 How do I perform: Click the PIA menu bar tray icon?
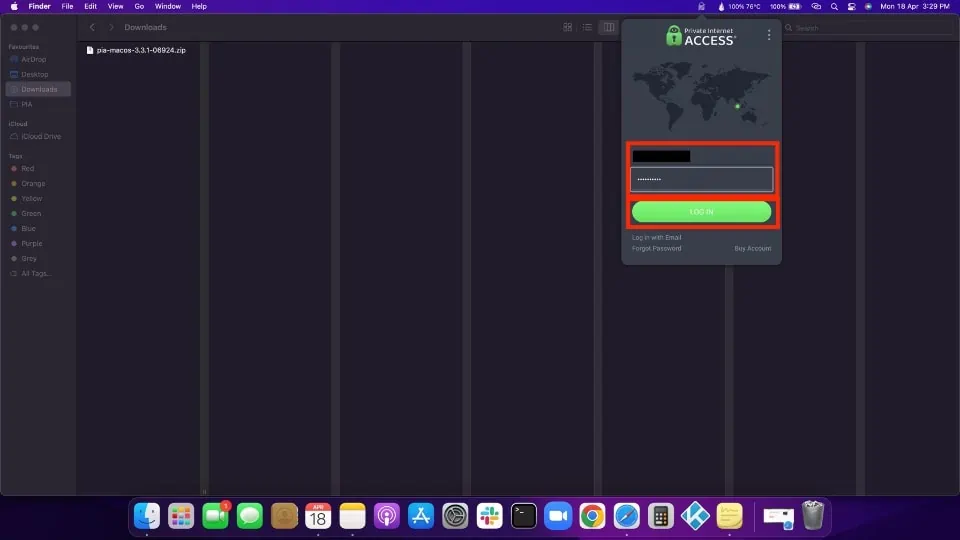coord(701,6)
